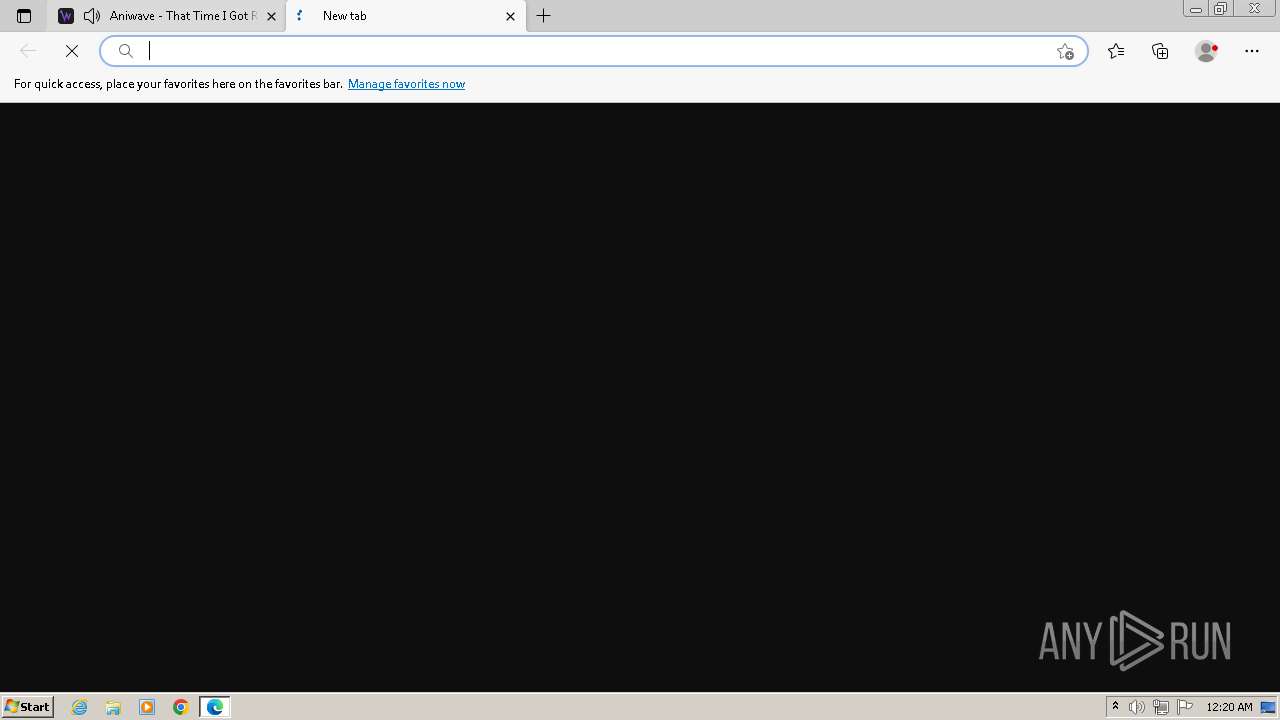Open the profile avatar menu
The height and width of the screenshot is (720, 1280).
coord(1207,51)
